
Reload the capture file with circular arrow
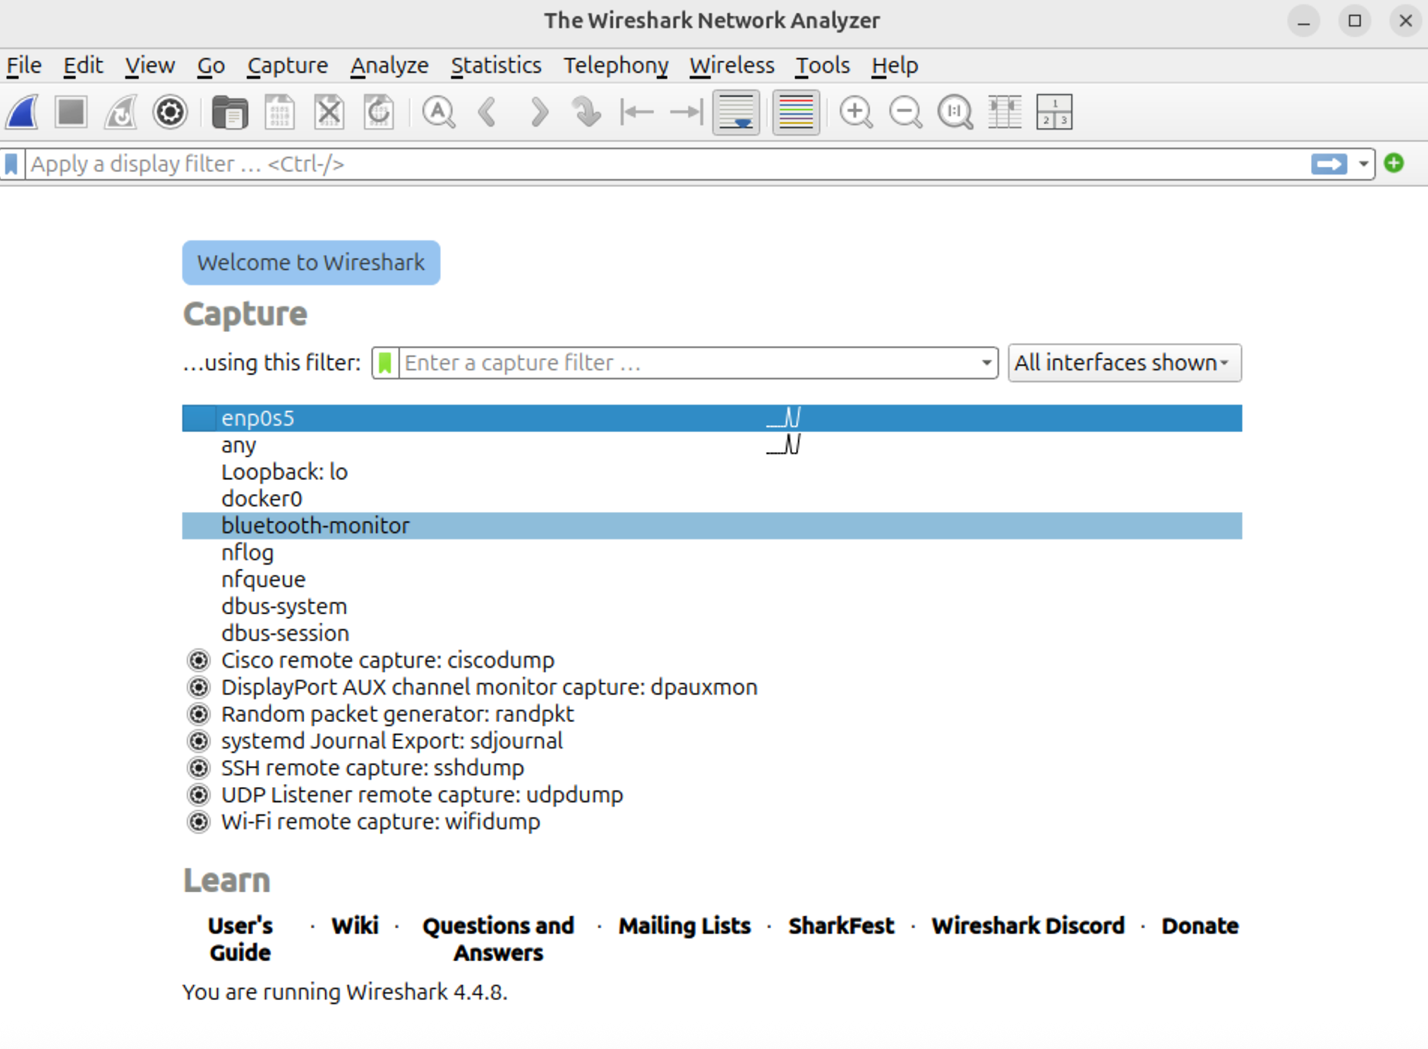coord(379,112)
